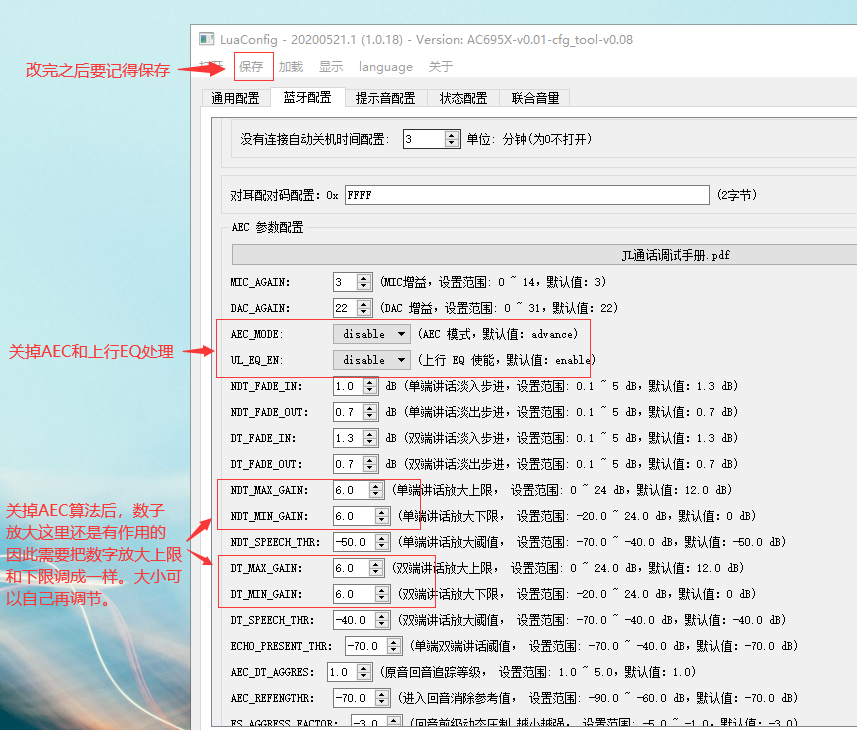857x730 pixels.
Task: Click the auto power-off time value field
Action: coord(424,139)
